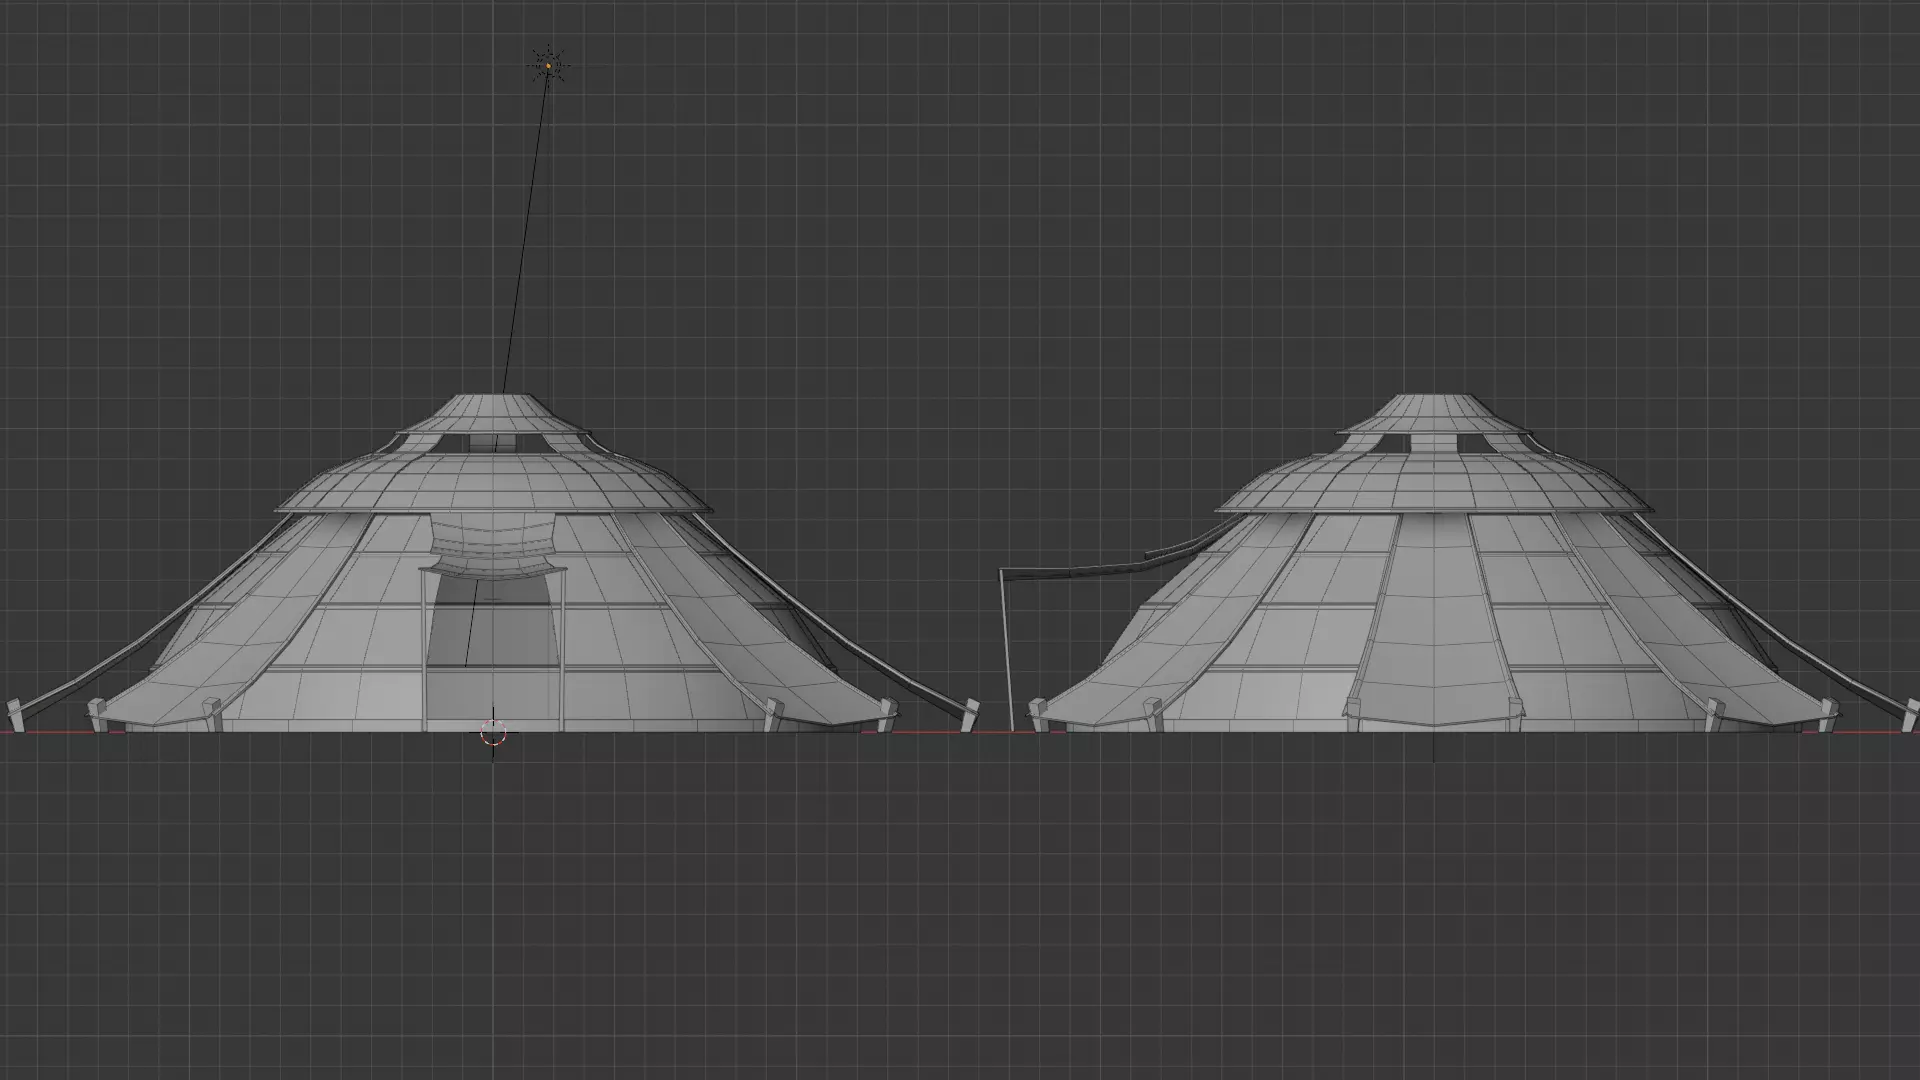Select the vertical support pole beside closed tent
The image size is (1920, 1080).
1006,651
